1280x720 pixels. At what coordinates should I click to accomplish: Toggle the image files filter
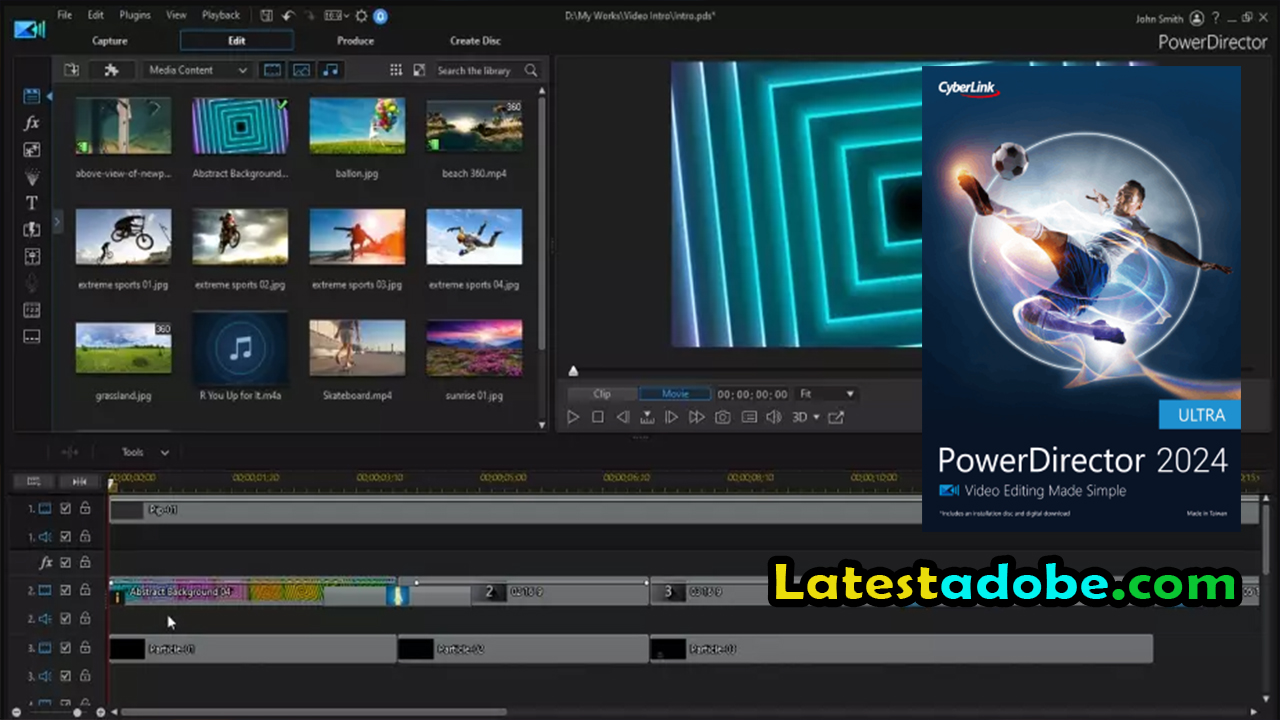pyautogui.click(x=301, y=70)
